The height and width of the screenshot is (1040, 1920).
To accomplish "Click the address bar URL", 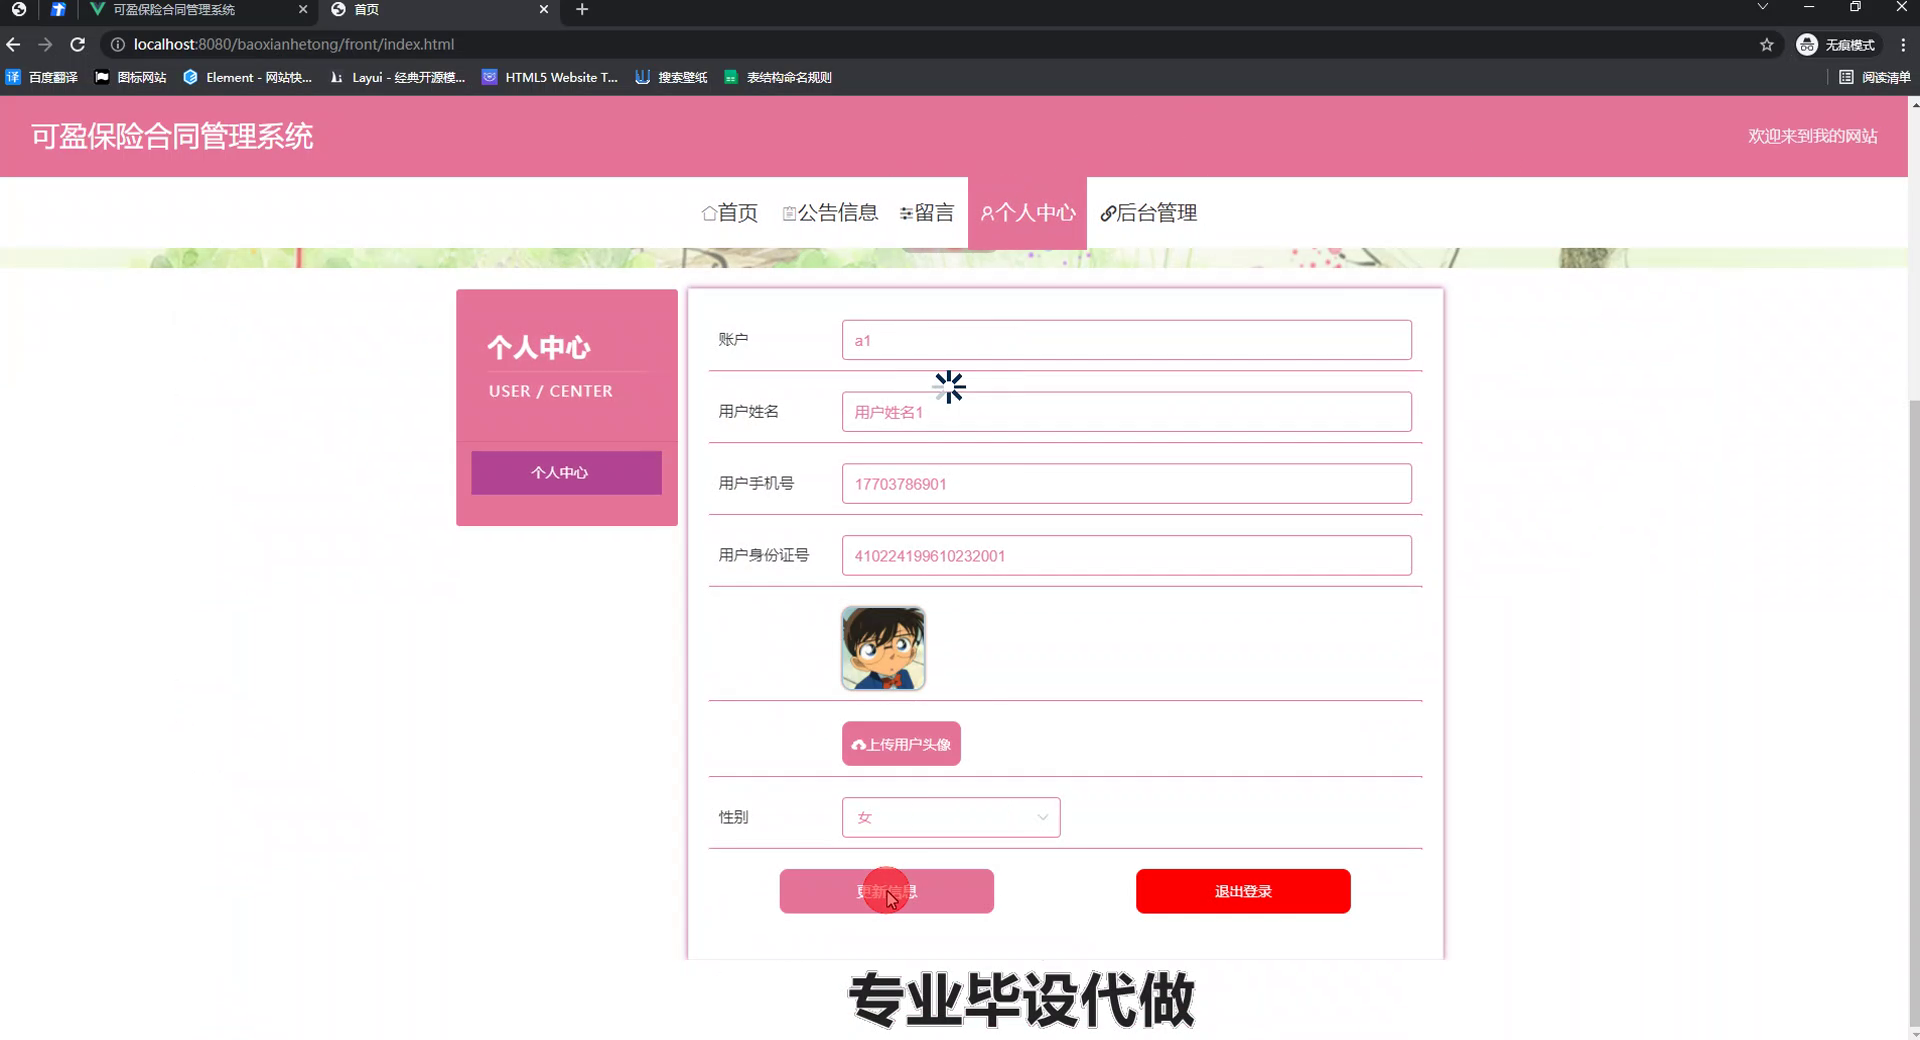I will click(294, 44).
